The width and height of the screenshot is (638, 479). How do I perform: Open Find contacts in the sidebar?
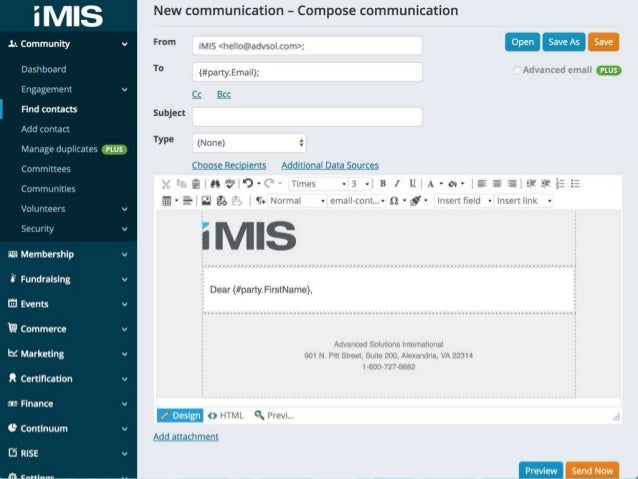pos(49,109)
